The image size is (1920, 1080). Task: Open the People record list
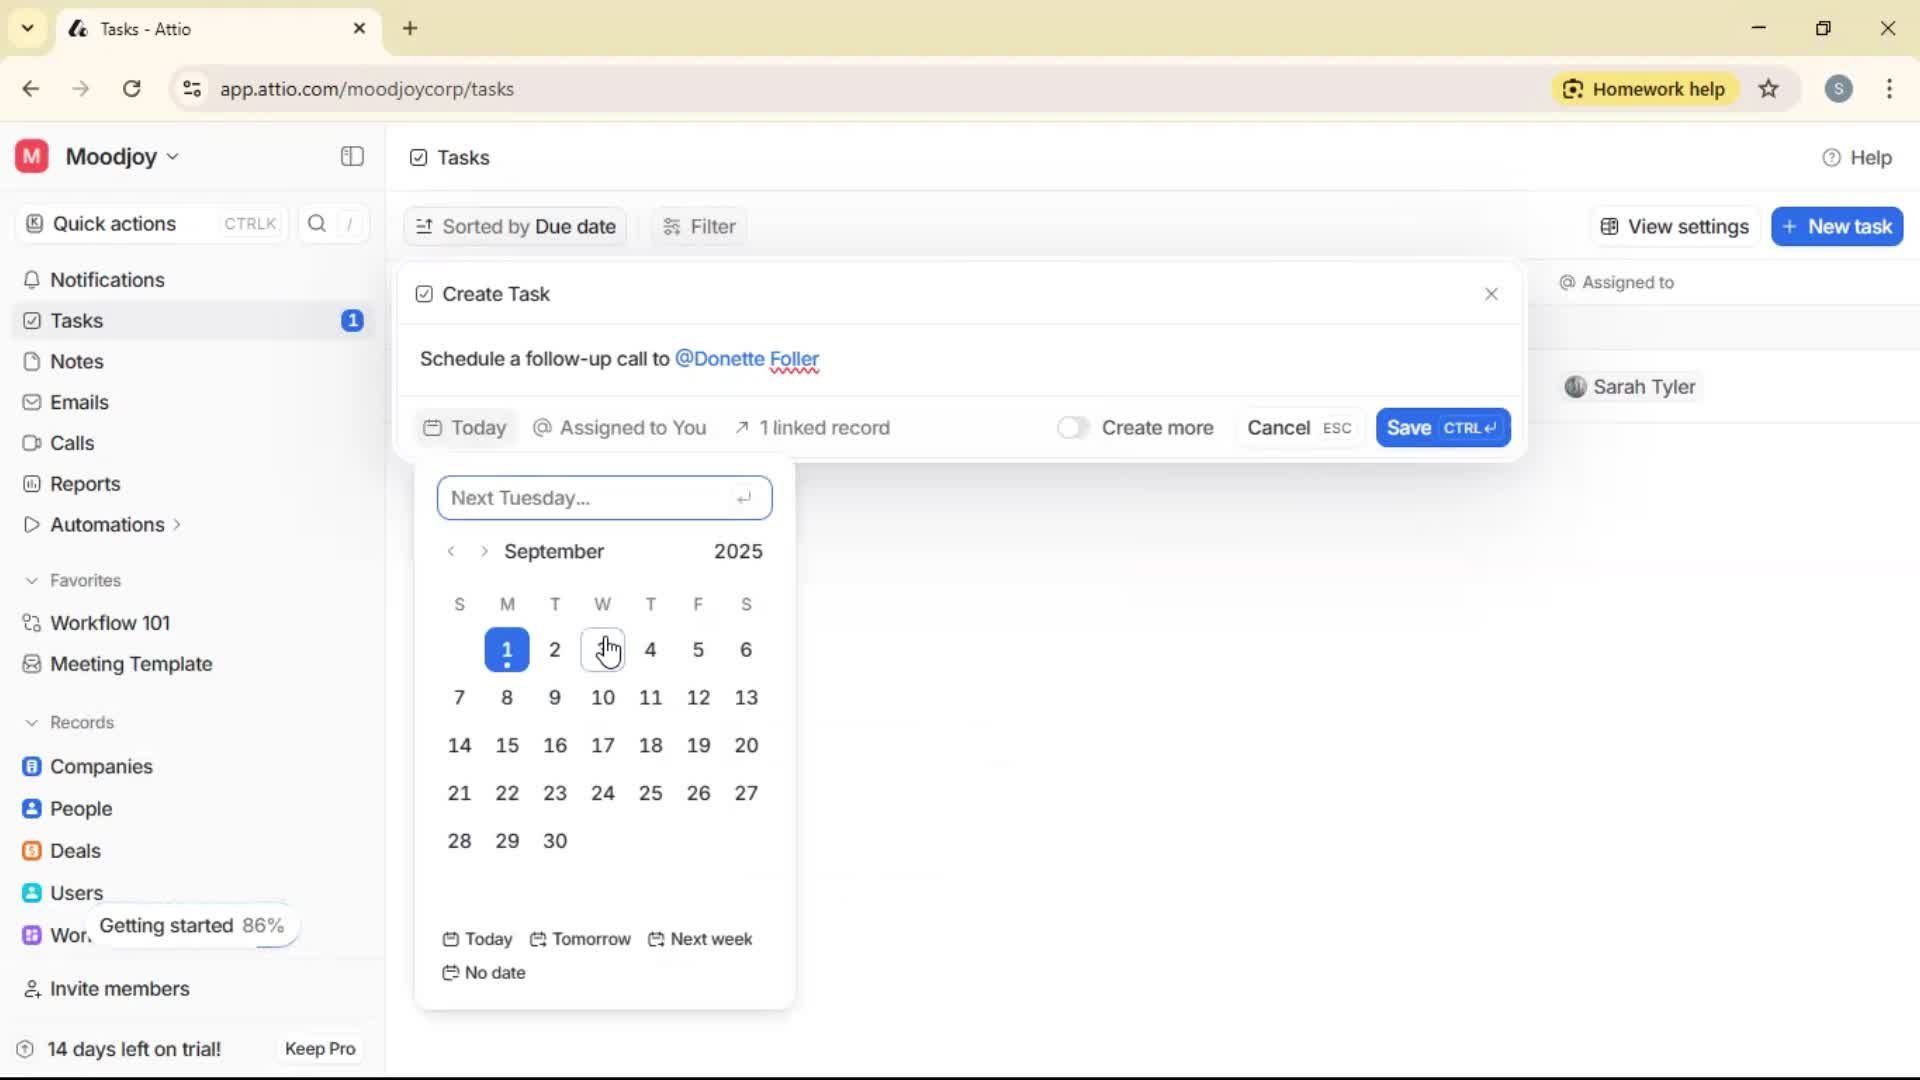pyautogui.click(x=81, y=808)
